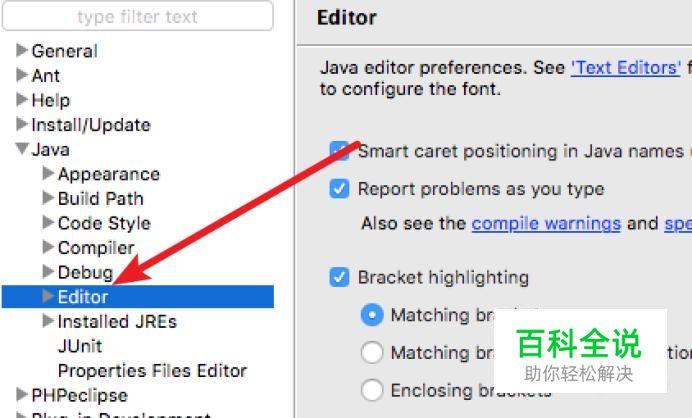Collapse the Java tree node
The width and height of the screenshot is (692, 418).
(x=22, y=149)
